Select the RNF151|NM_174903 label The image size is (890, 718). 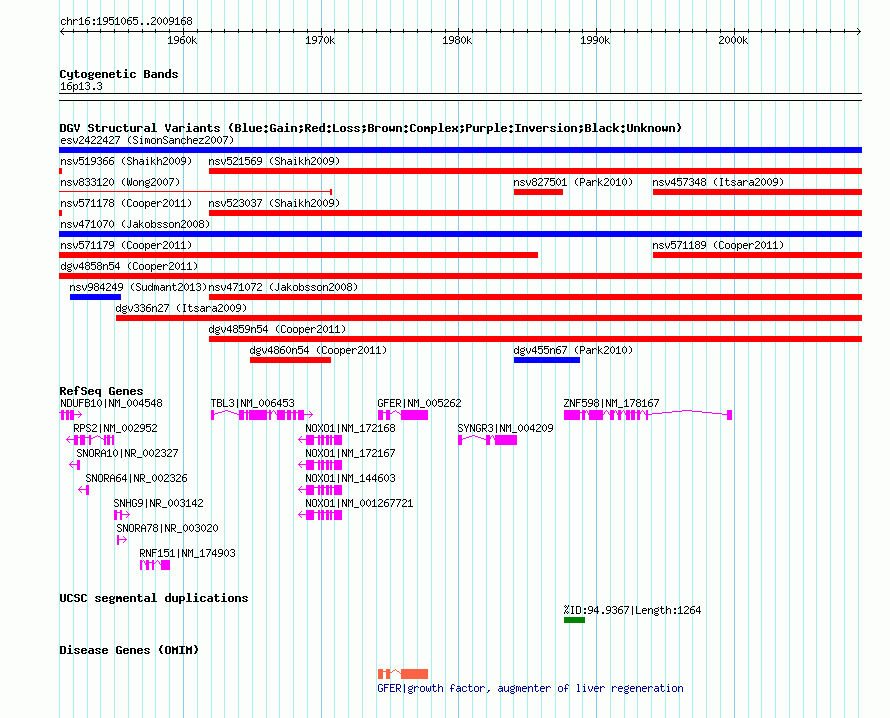pyautogui.click(x=187, y=553)
